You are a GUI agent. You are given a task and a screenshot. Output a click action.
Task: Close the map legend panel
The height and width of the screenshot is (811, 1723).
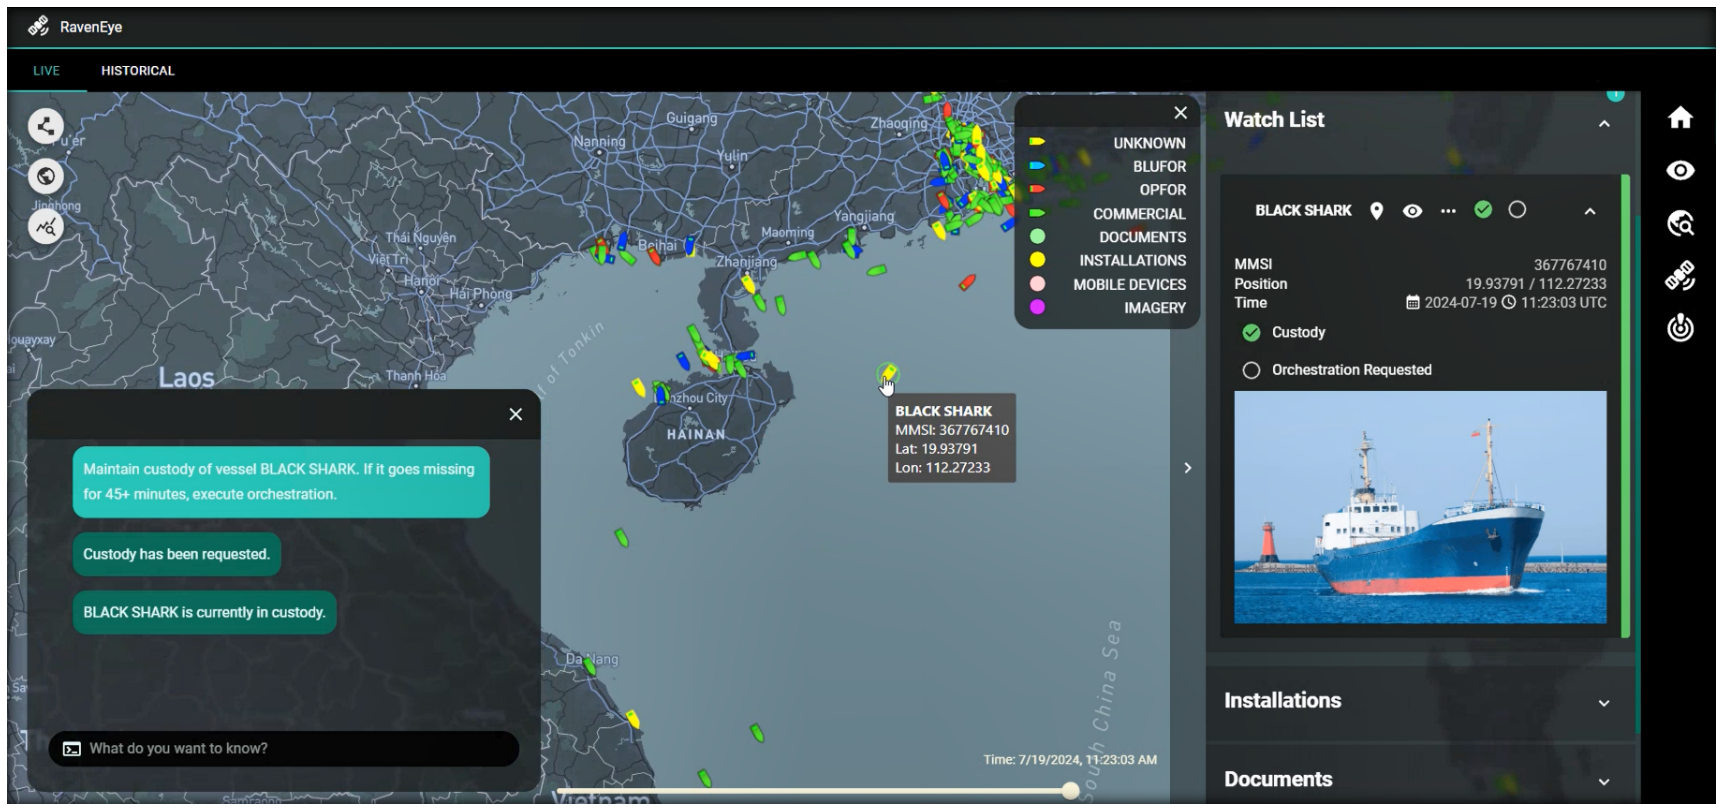(x=1180, y=113)
